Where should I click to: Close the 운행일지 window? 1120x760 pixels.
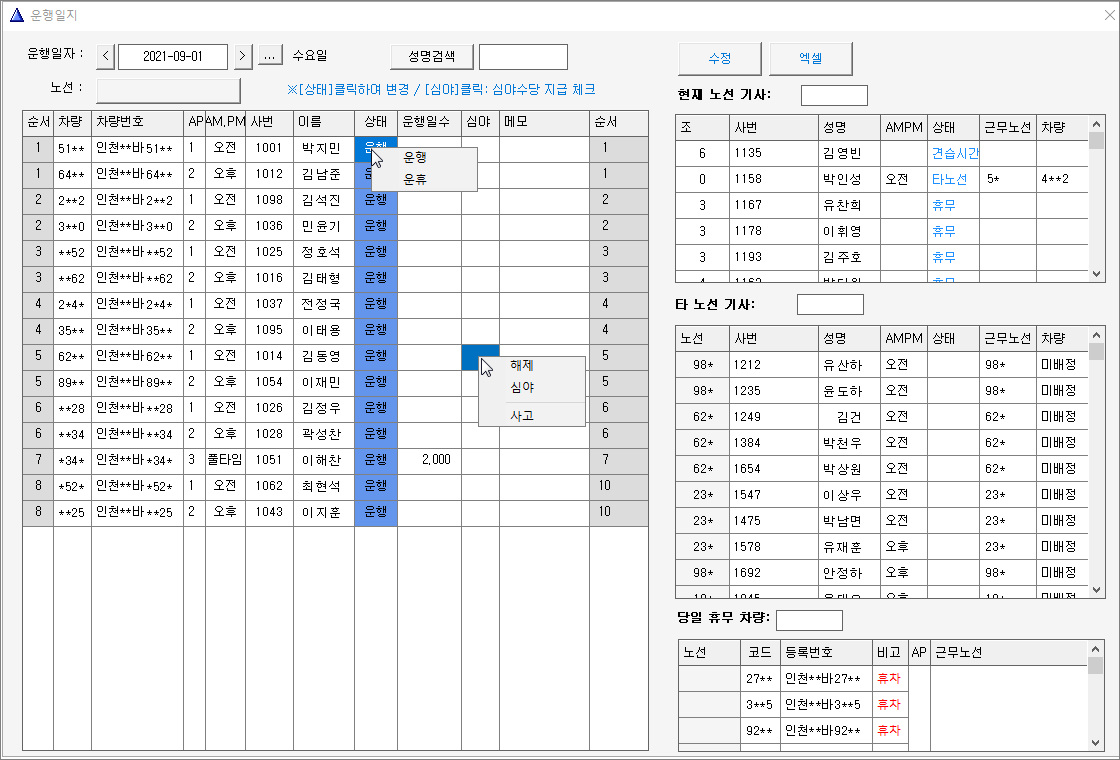click(x=1108, y=16)
